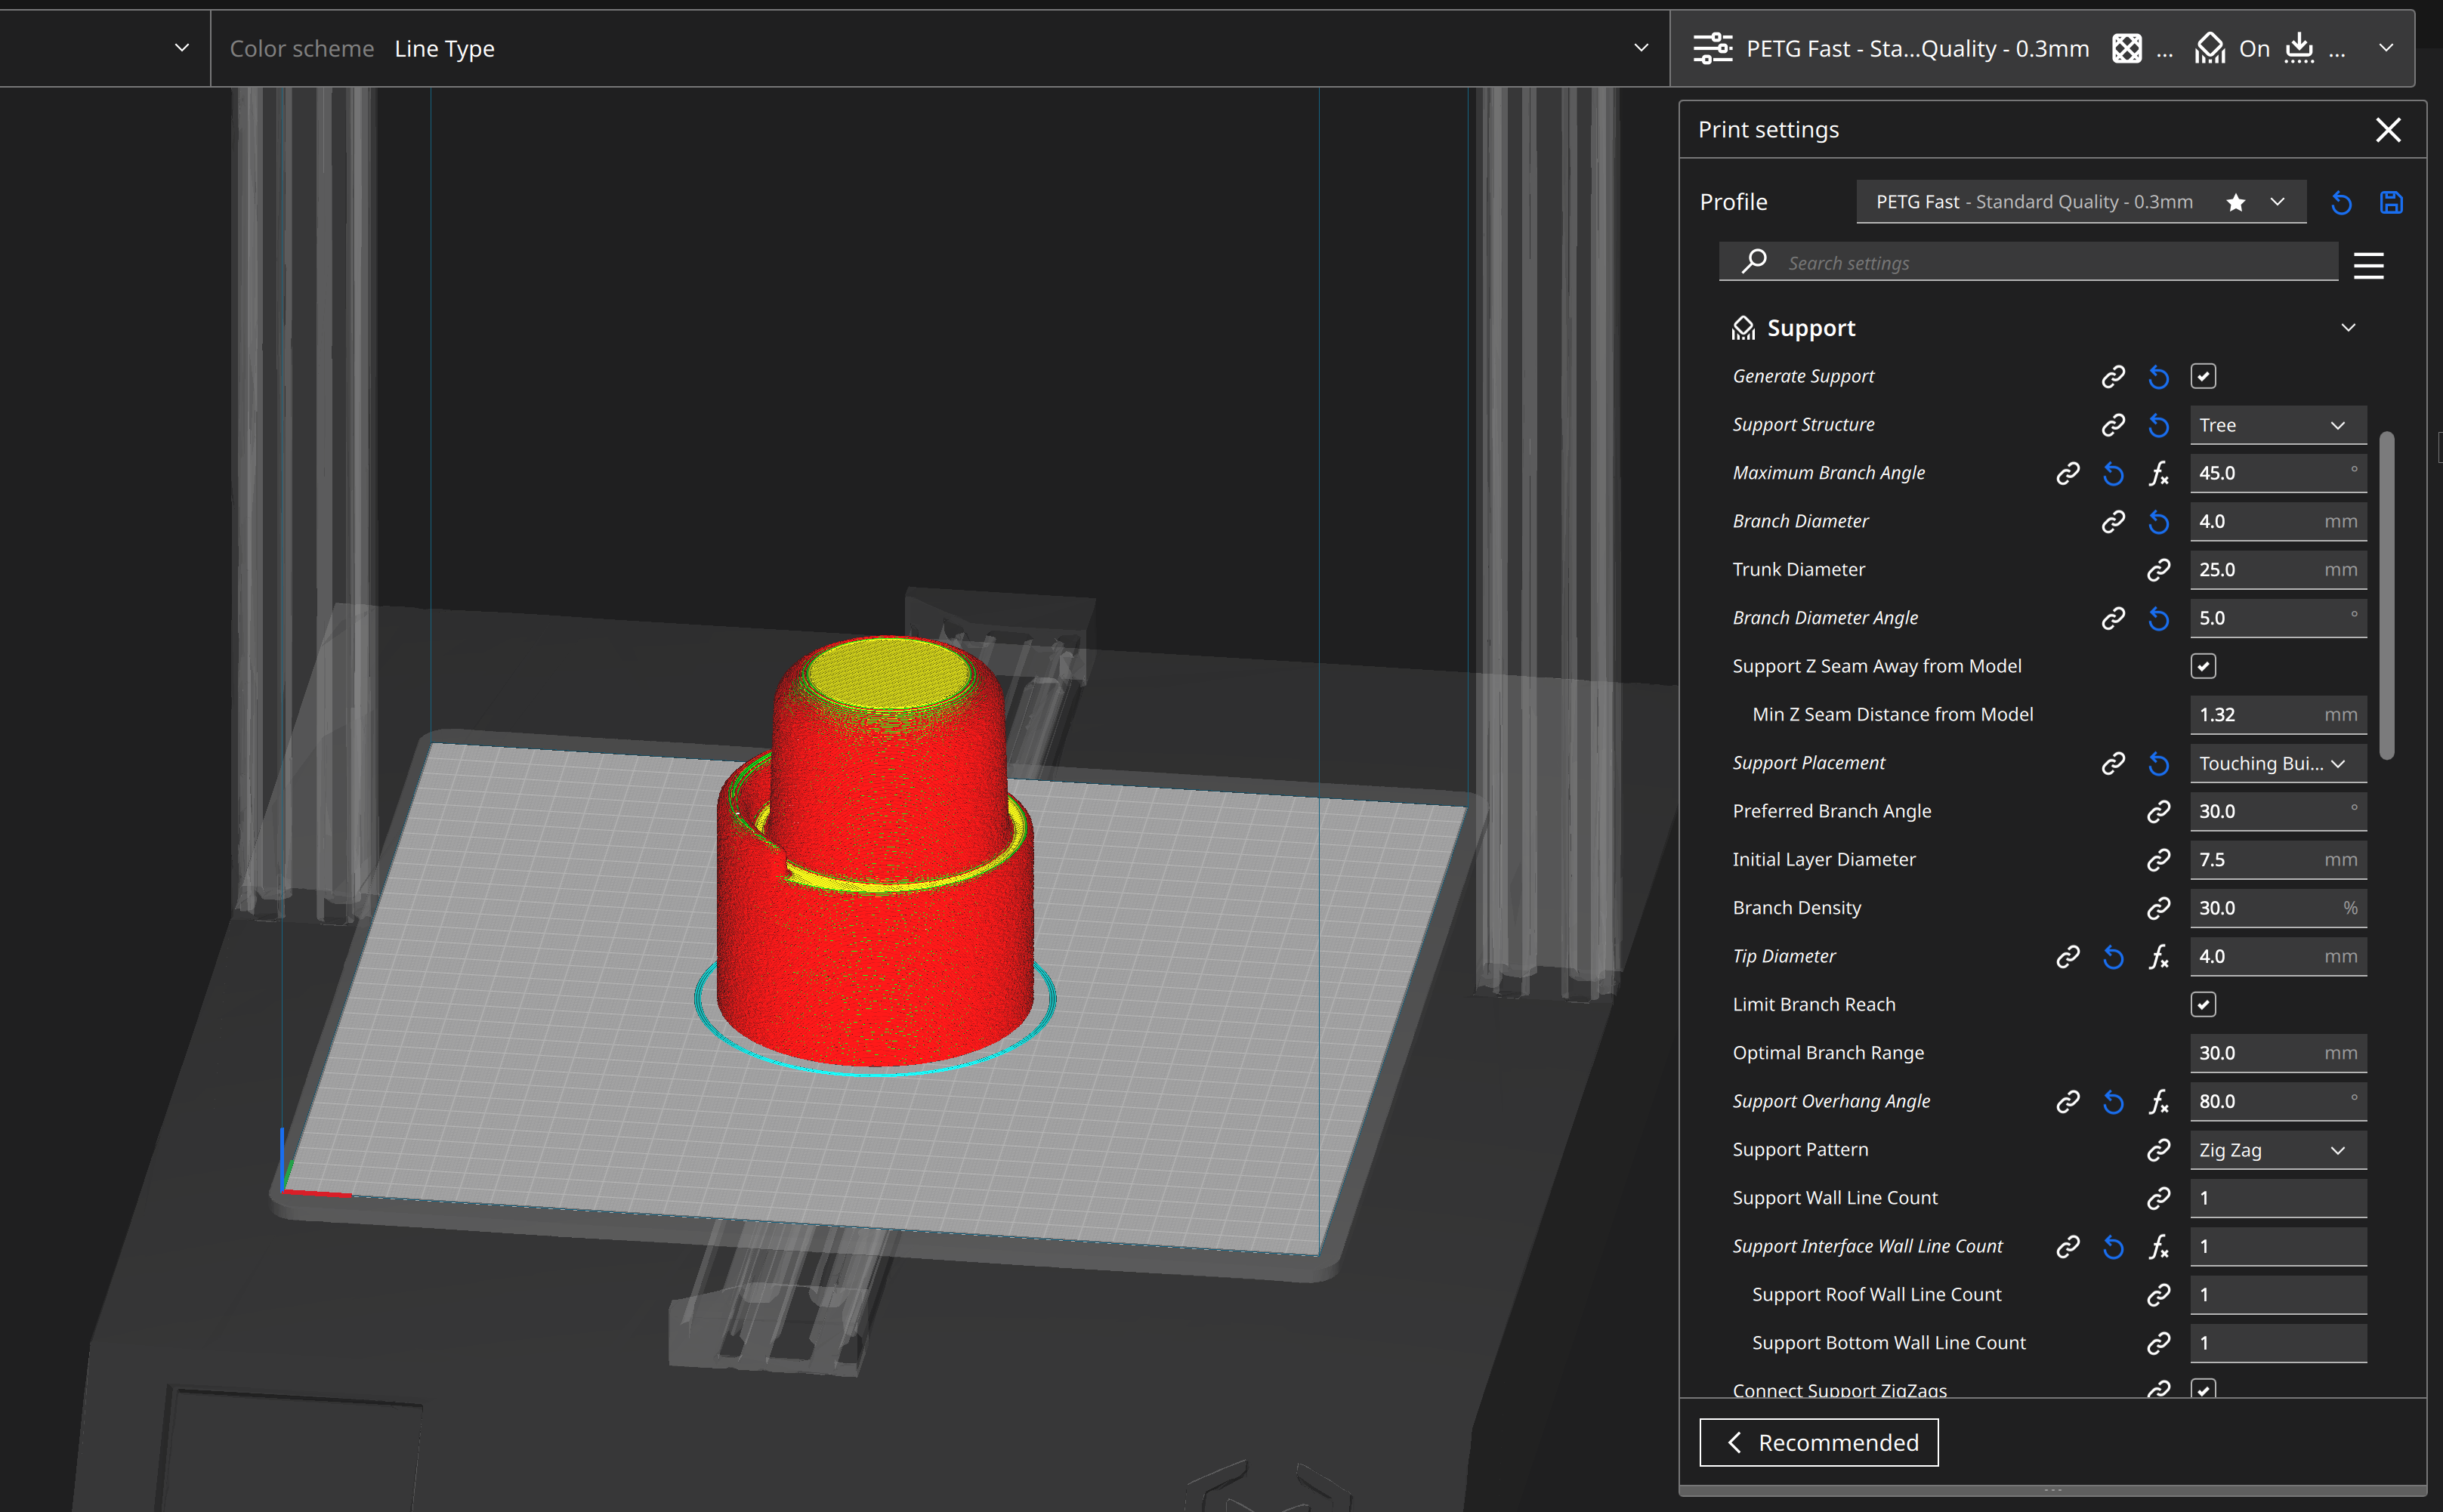Discard current profile changes
Image resolution: width=2443 pixels, height=1512 pixels.
[2341, 203]
